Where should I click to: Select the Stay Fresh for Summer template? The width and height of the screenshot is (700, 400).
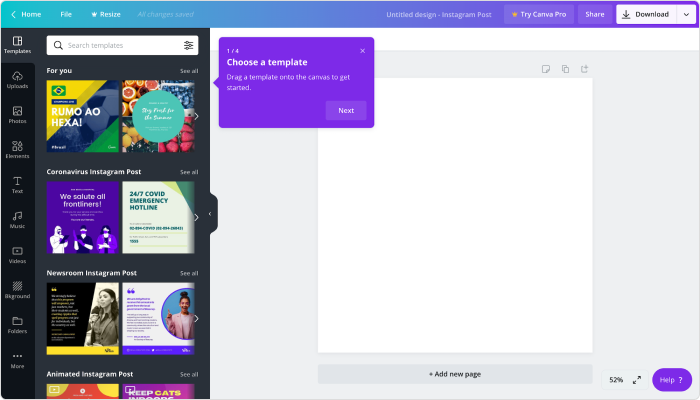[x=158, y=116]
